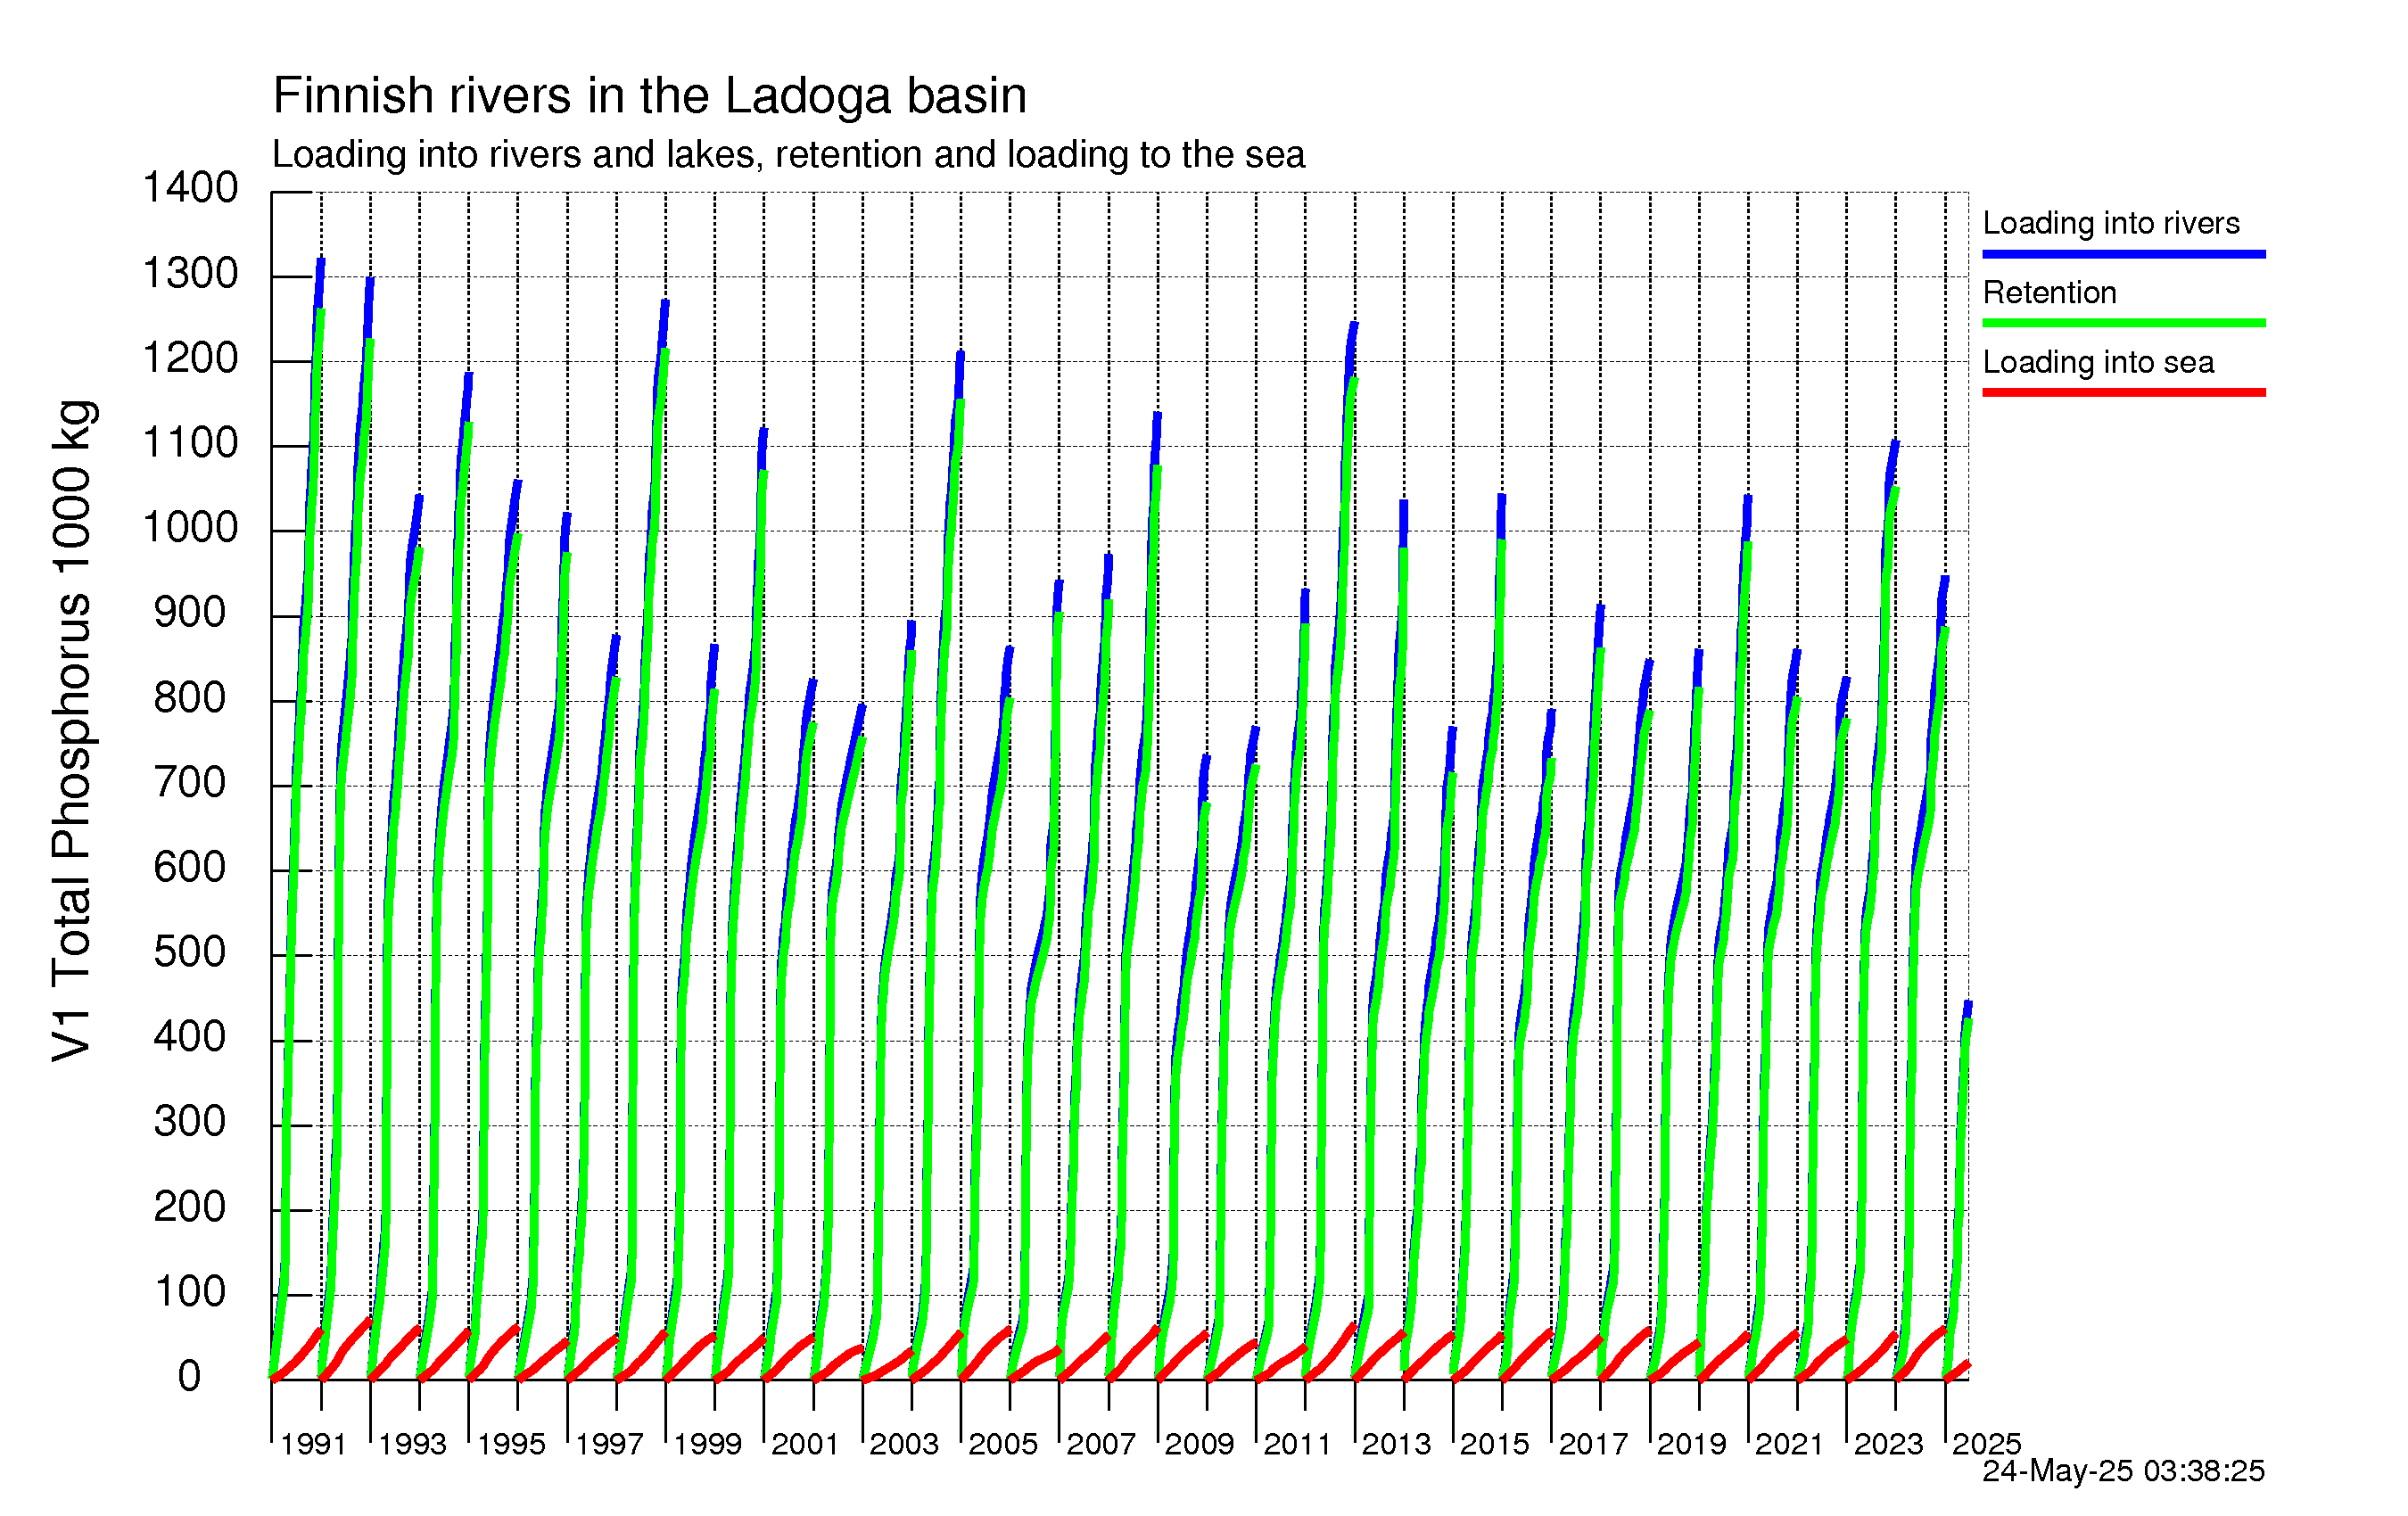Screen dimensions: 2408x1516
Task: Click x-axis year label 1999
Action: [707, 1444]
